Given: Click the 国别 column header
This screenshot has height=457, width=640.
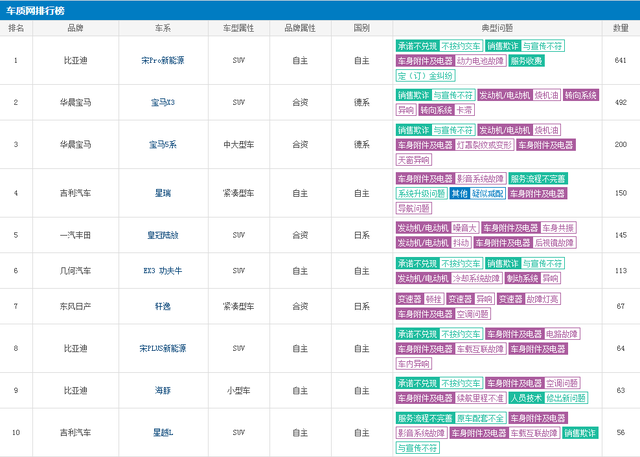Looking at the screenshot, I should click(362, 28).
